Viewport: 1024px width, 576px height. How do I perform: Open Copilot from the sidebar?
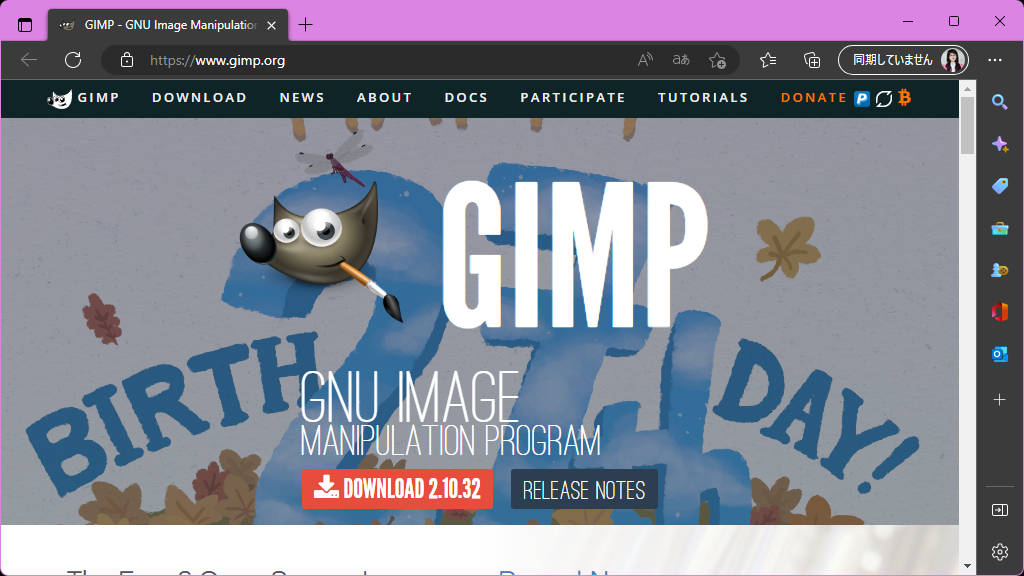click(999, 143)
